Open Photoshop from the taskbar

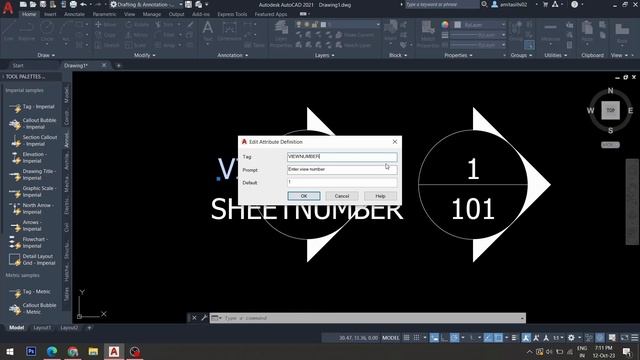pyautogui.click(x=31, y=351)
